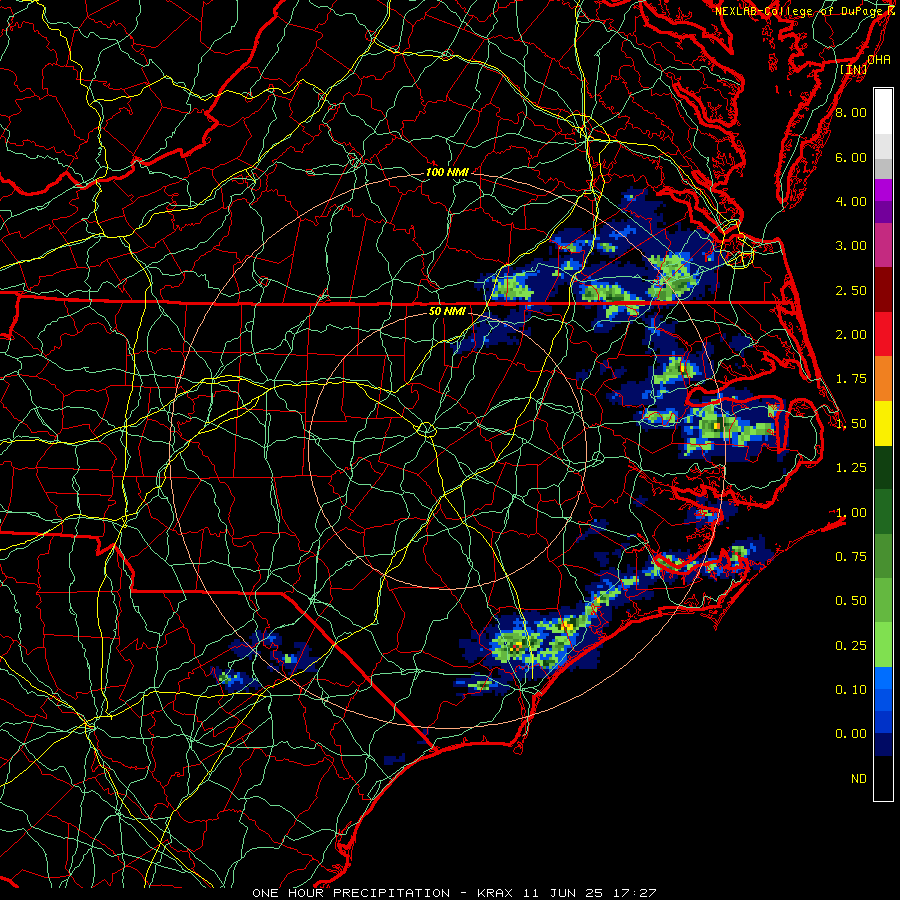900x900 pixels.
Task: Click the lightest green legend swatch beside 0.25
Action: [883, 645]
